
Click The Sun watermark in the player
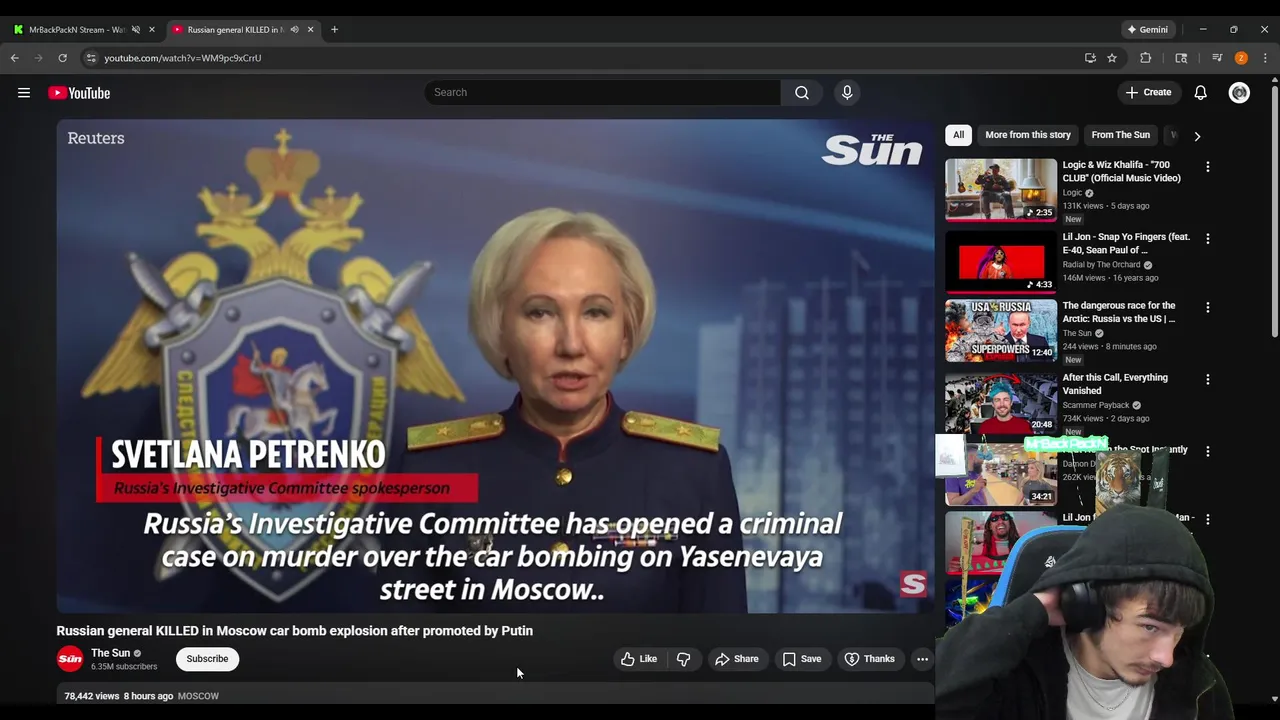pos(913,583)
